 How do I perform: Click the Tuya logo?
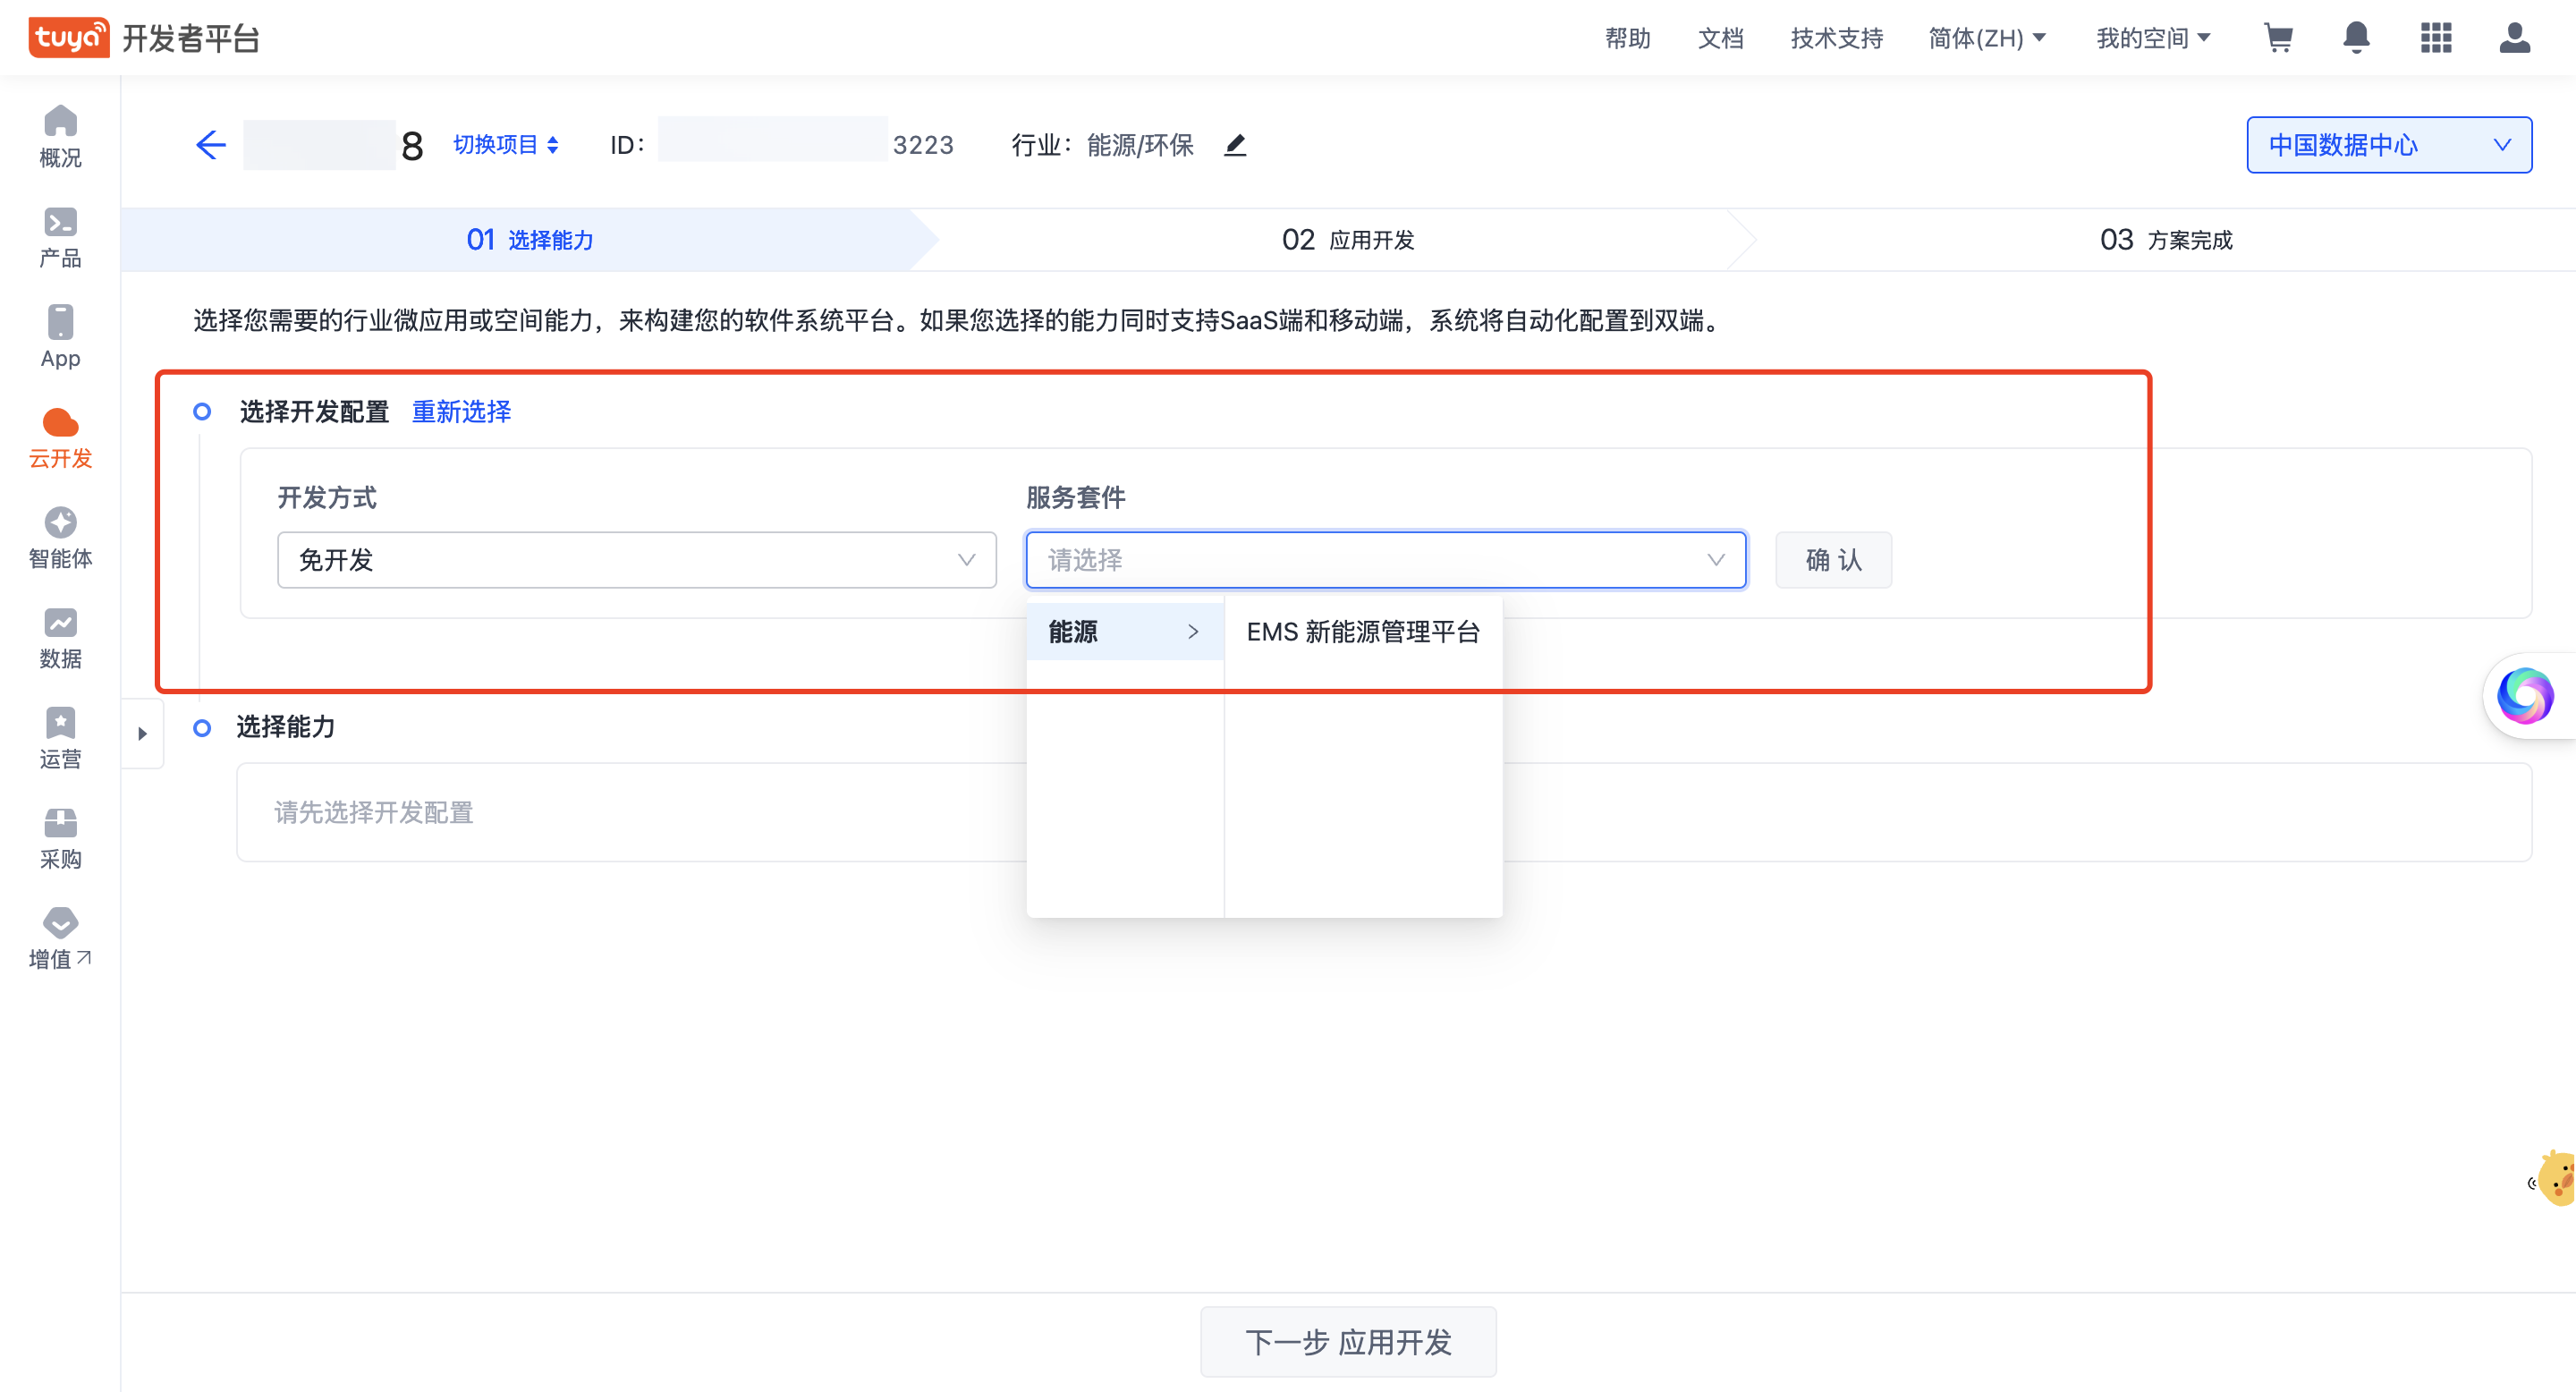click(x=68, y=38)
